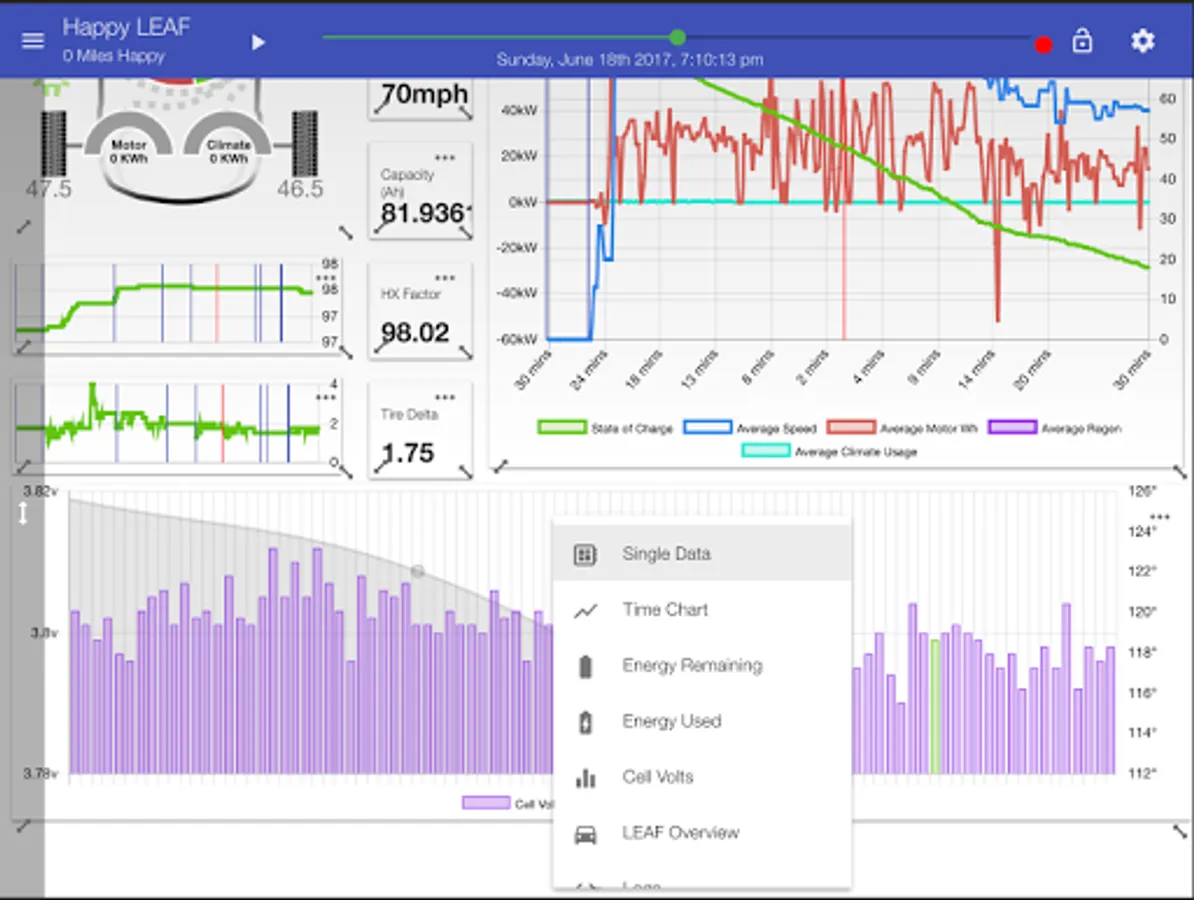Click the vertical resize arrow on cell chart

coord(24,513)
